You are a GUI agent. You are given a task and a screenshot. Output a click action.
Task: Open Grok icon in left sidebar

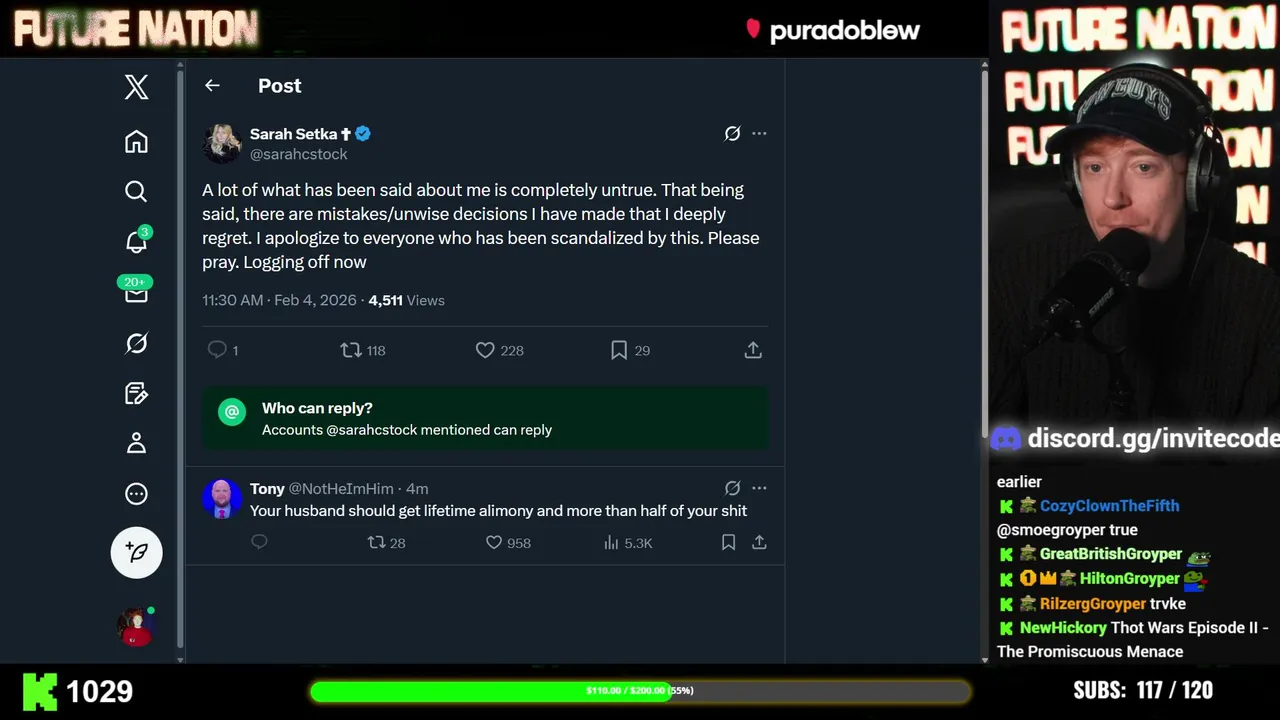point(136,343)
